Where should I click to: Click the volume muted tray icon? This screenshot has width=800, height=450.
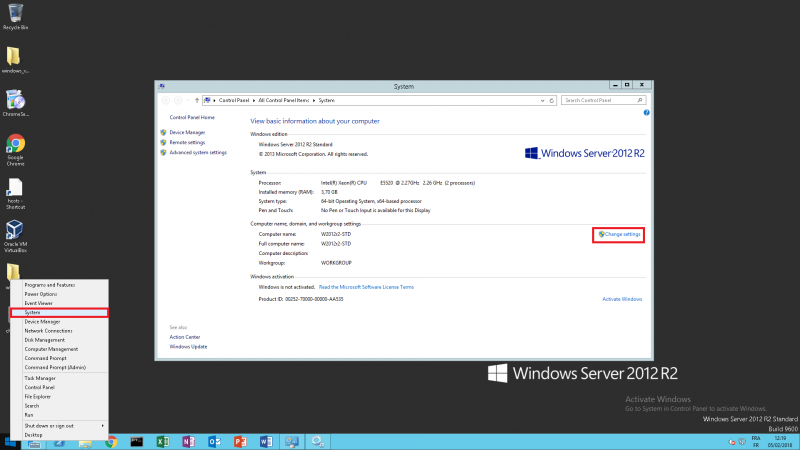[732, 442]
